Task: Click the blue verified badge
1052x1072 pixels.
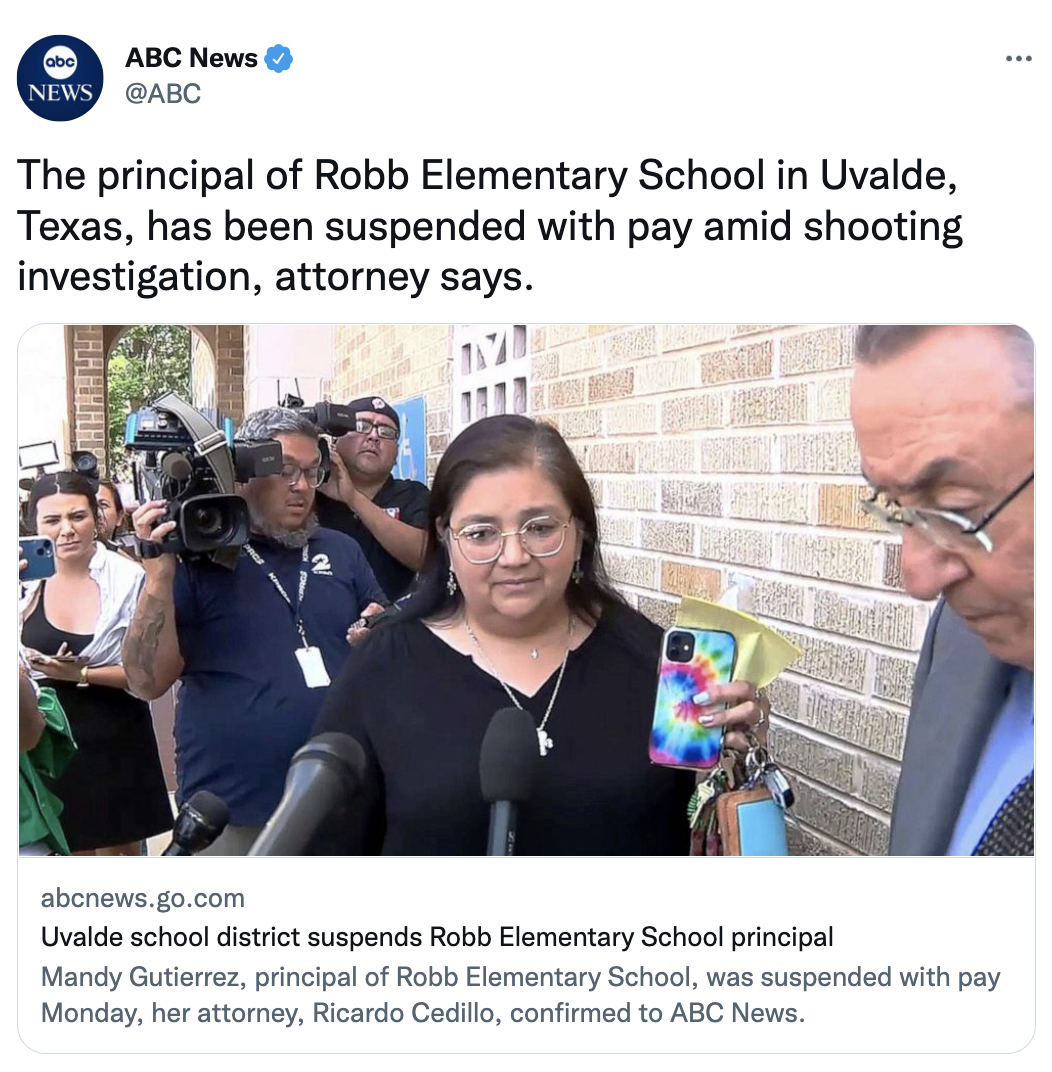Action: [278, 59]
